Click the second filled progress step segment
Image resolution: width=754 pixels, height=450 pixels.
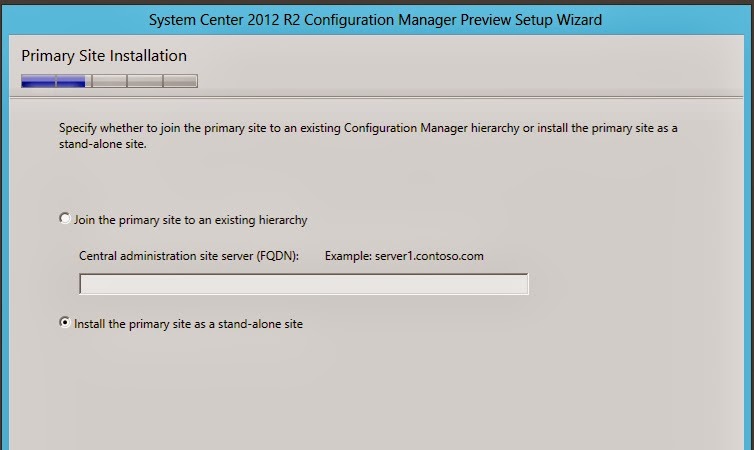73,81
